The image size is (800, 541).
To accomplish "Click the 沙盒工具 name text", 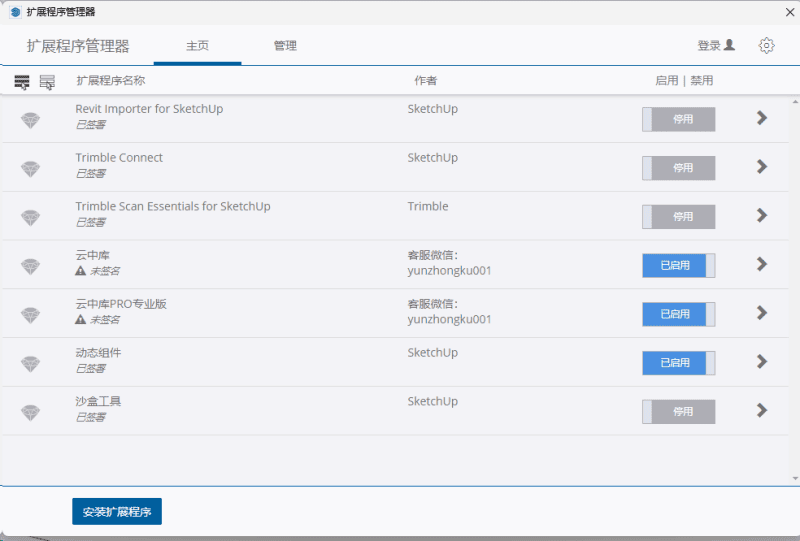I will pos(98,401).
